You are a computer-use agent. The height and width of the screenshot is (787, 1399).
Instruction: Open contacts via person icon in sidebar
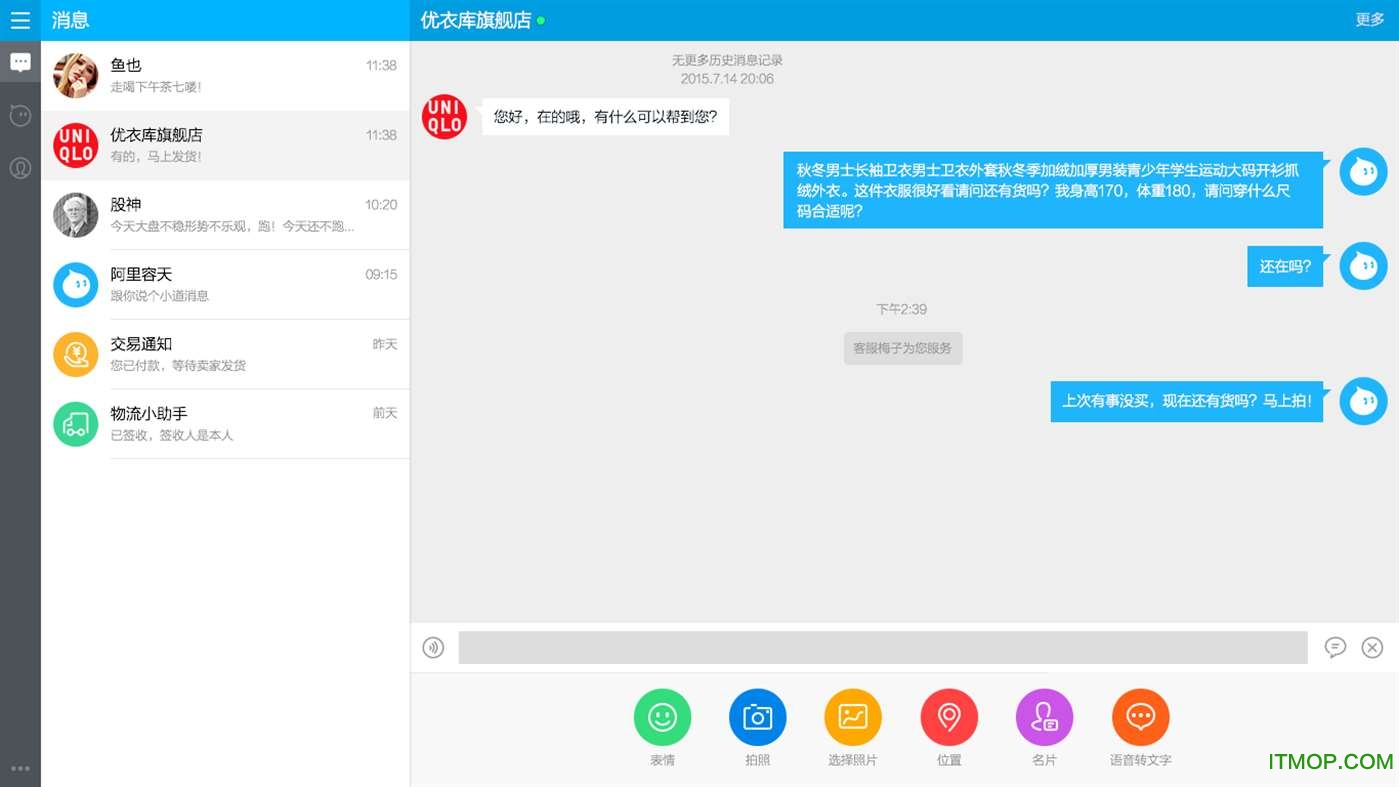coord(20,168)
